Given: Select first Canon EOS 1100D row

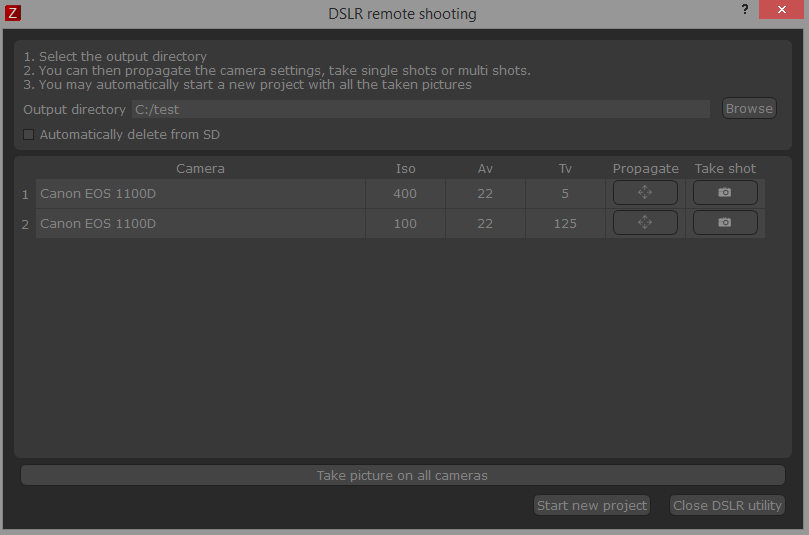Looking at the screenshot, I should [x=200, y=194].
